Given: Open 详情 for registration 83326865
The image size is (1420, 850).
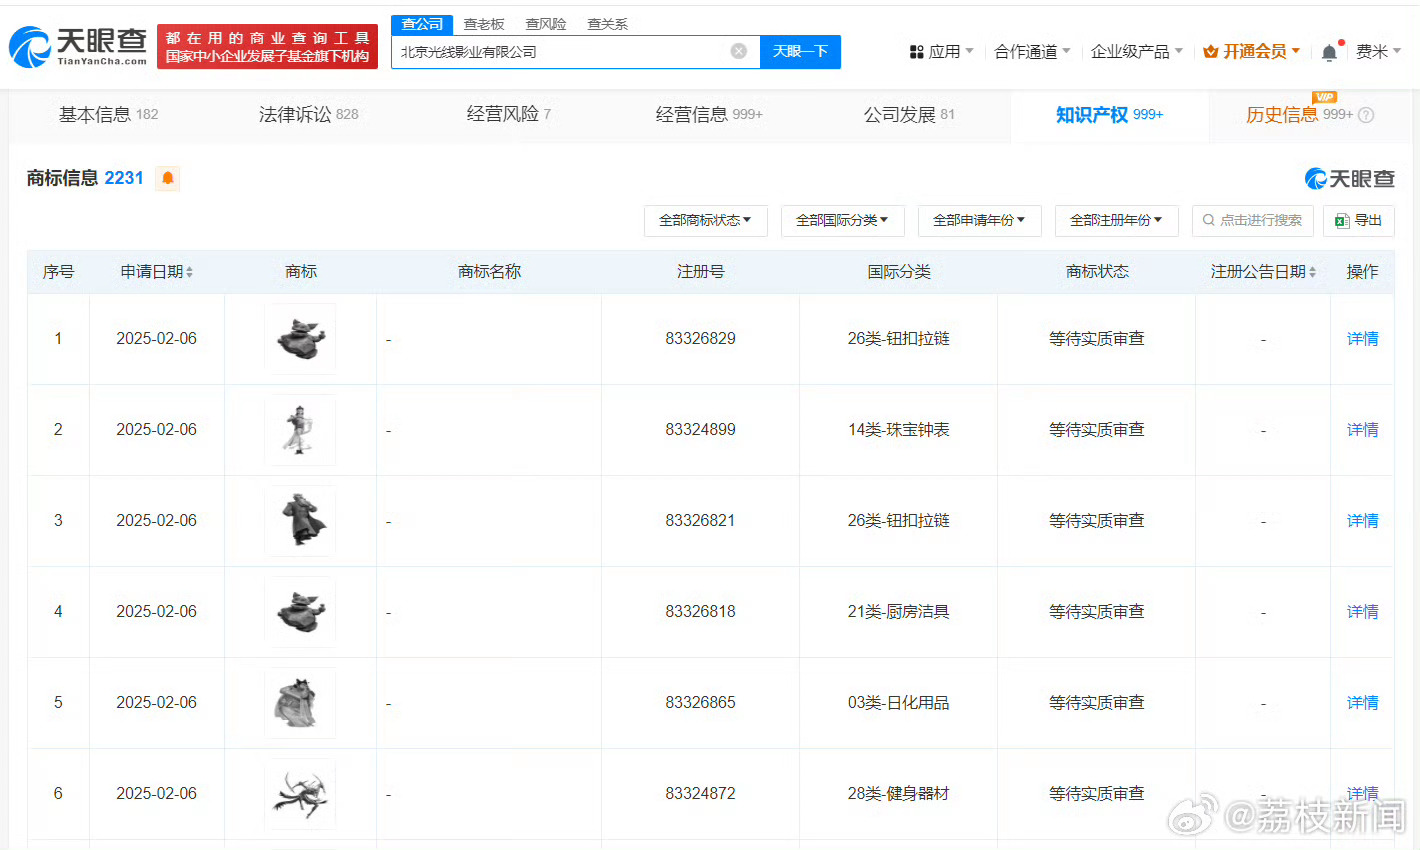Looking at the screenshot, I should click(x=1362, y=703).
